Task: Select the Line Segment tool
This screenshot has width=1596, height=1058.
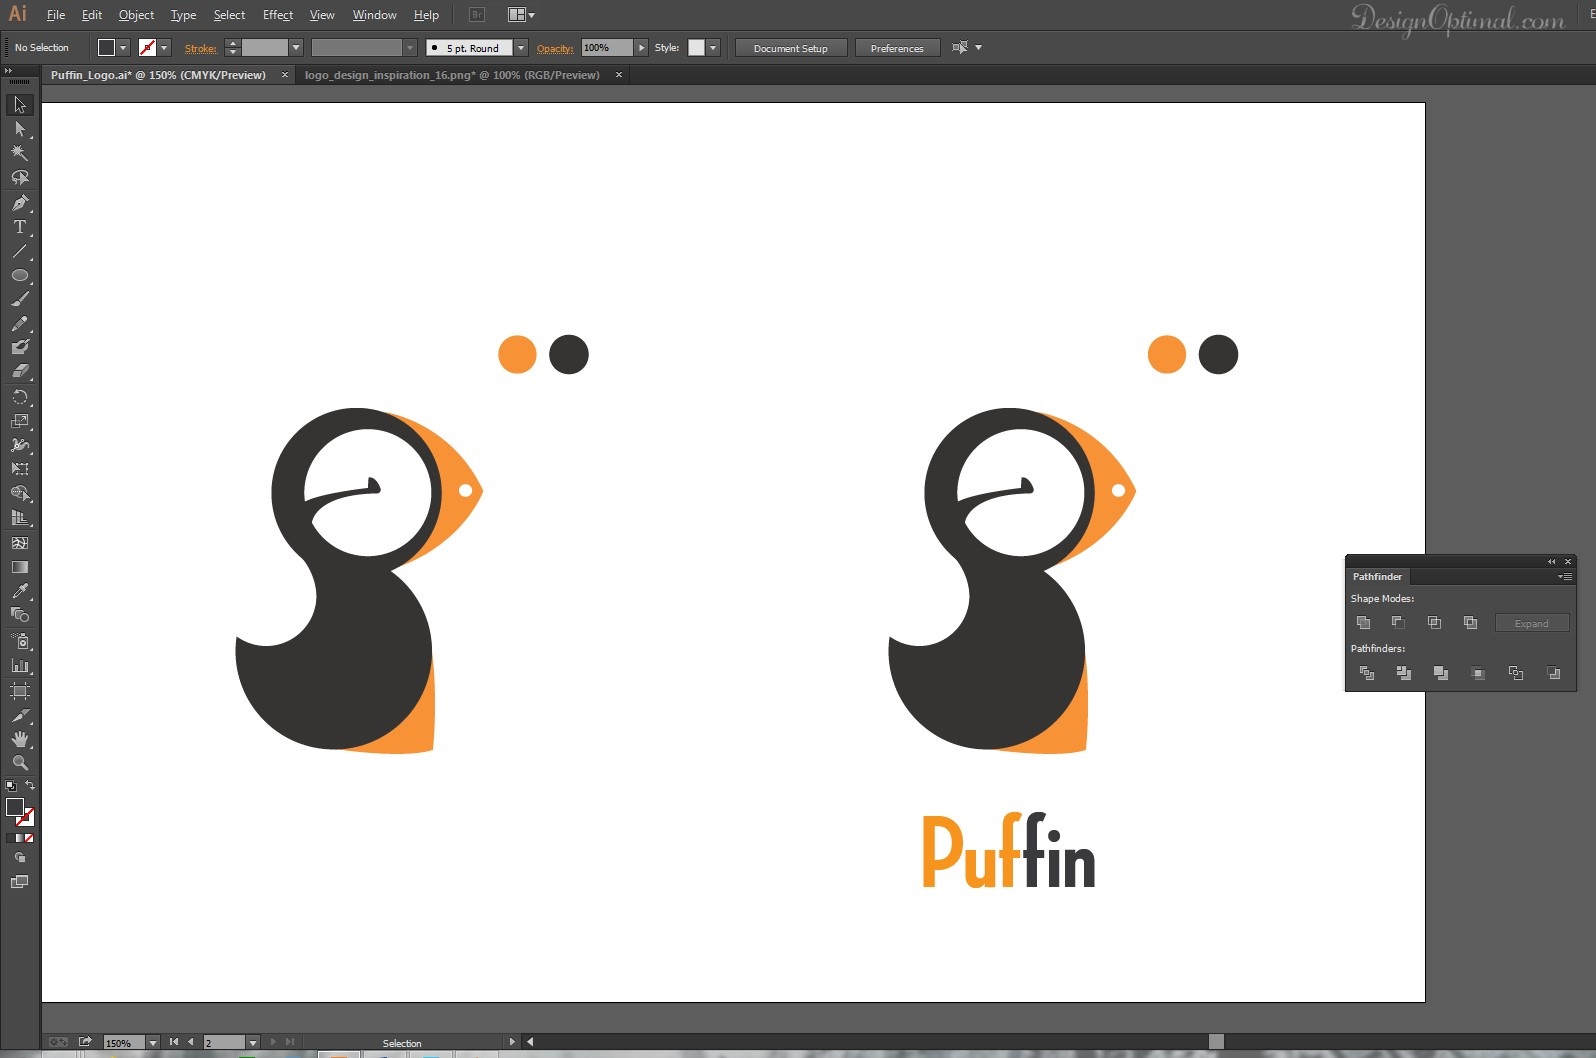Action: point(19,251)
